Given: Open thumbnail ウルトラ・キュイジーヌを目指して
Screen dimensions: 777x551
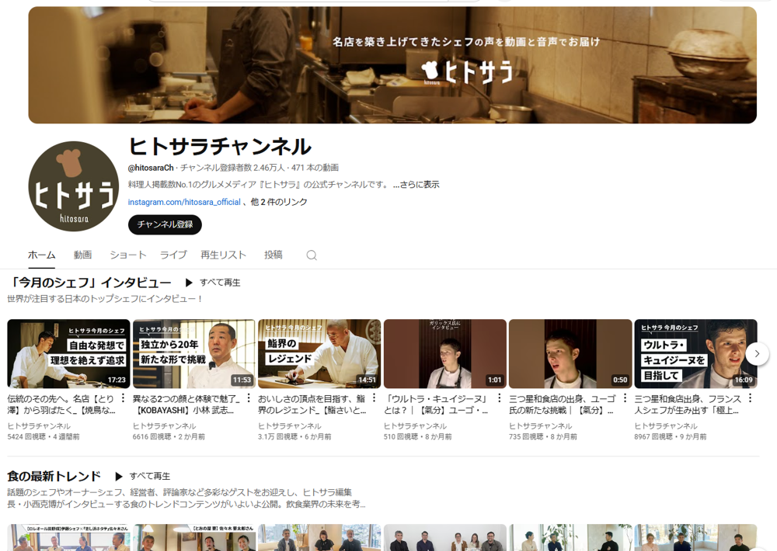Looking at the screenshot, I should 696,354.
